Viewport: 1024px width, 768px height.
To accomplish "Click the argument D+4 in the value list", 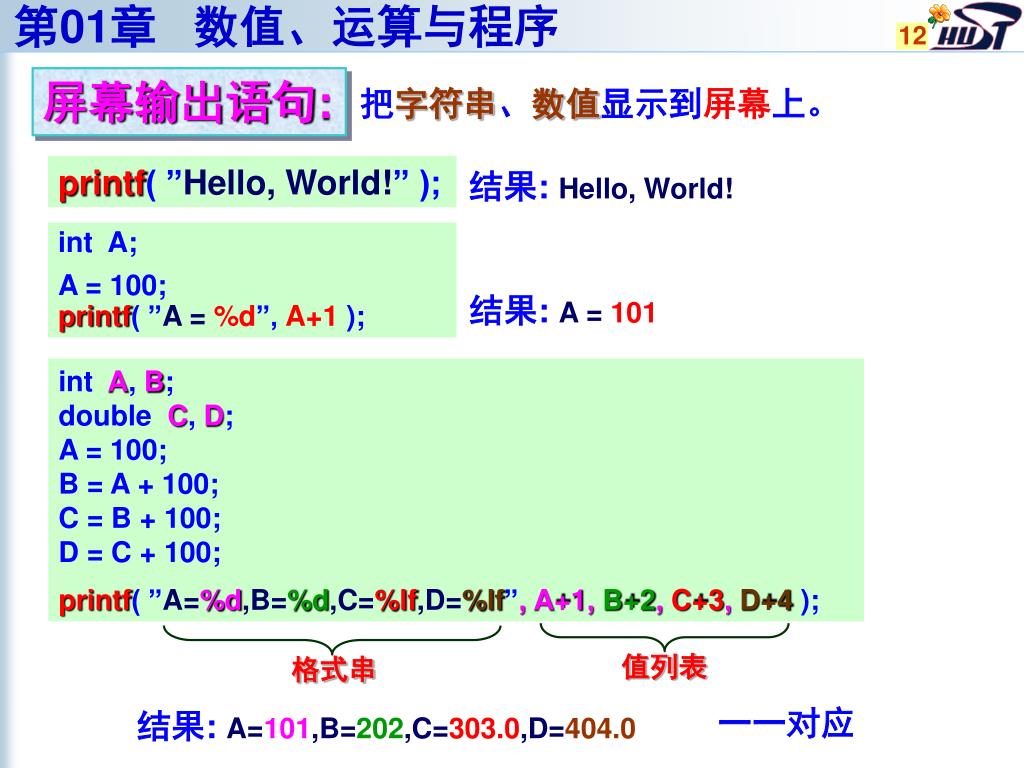I will 767,600.
